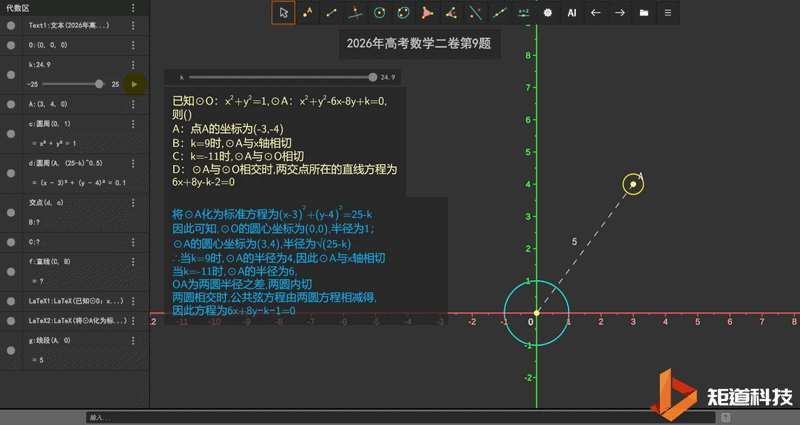Screen dimensions: 800x425
Task: Select the circle d equation ending in 0.1
Action: click(79, 183)
